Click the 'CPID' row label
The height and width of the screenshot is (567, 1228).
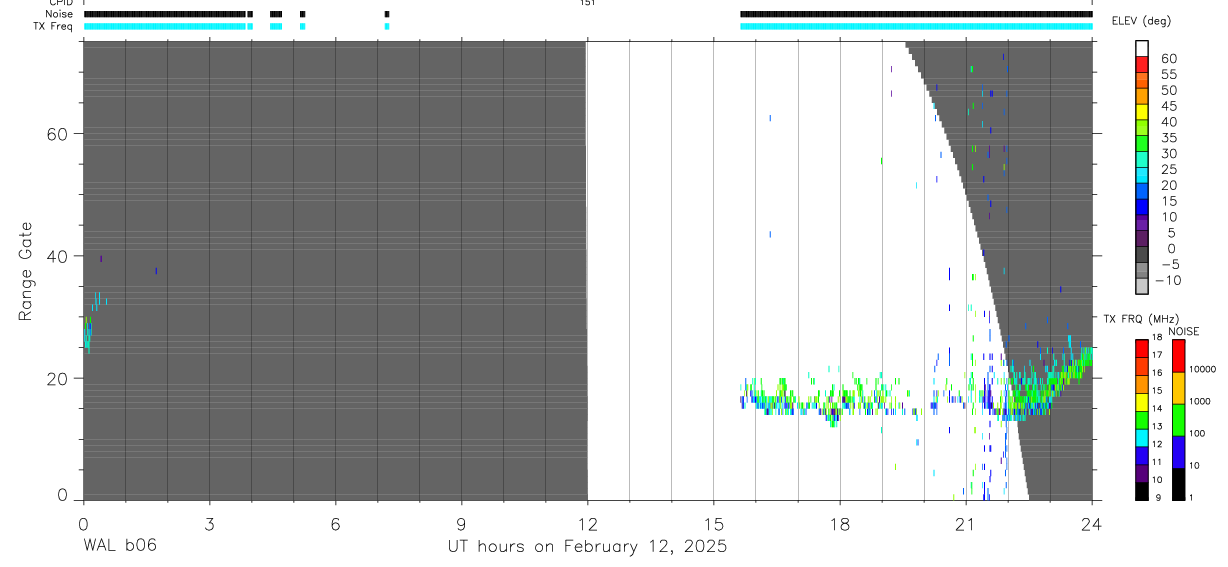pos(60,3)
